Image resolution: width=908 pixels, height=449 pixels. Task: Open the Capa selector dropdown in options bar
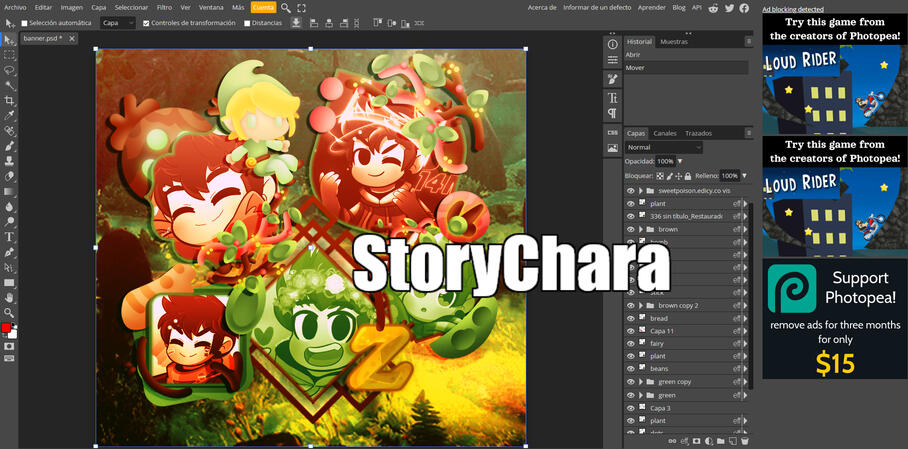click(x=118, y=23)
